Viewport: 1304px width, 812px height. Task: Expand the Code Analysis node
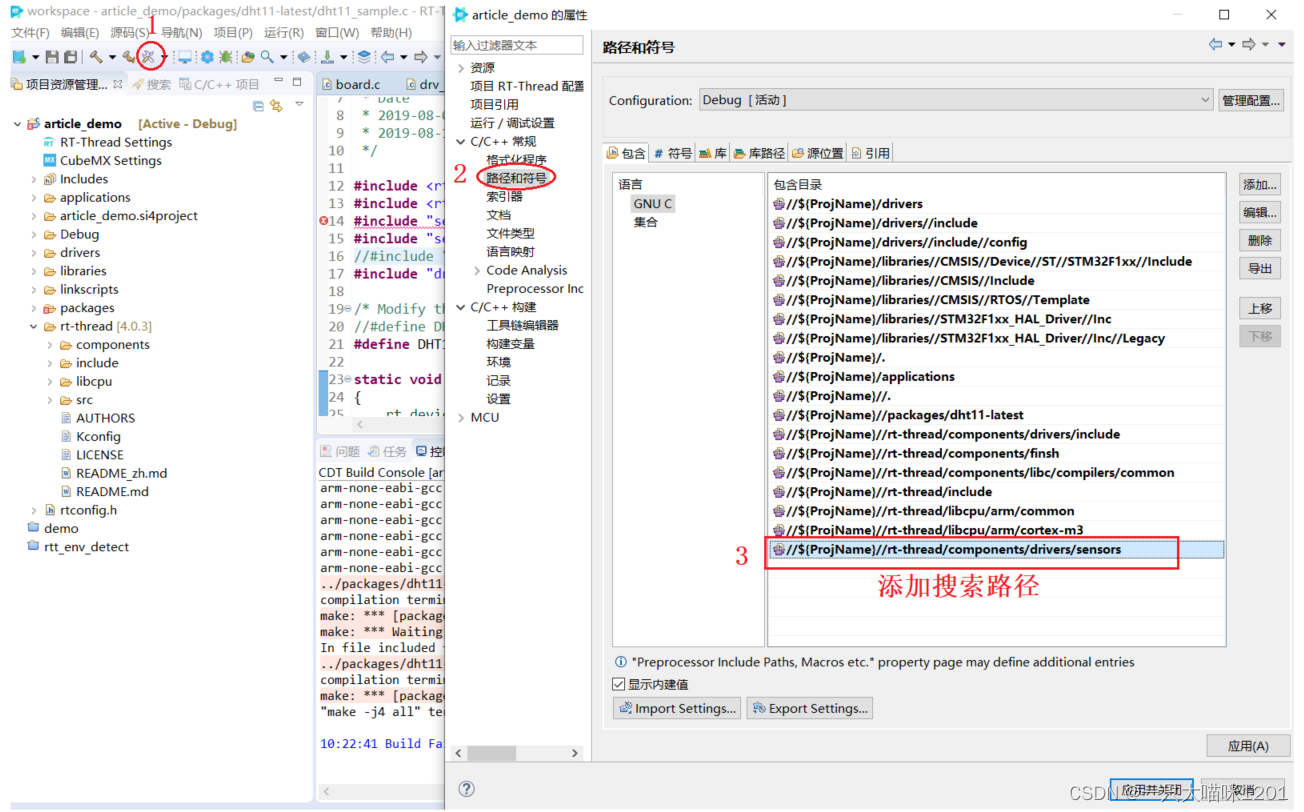pos(477,270)
